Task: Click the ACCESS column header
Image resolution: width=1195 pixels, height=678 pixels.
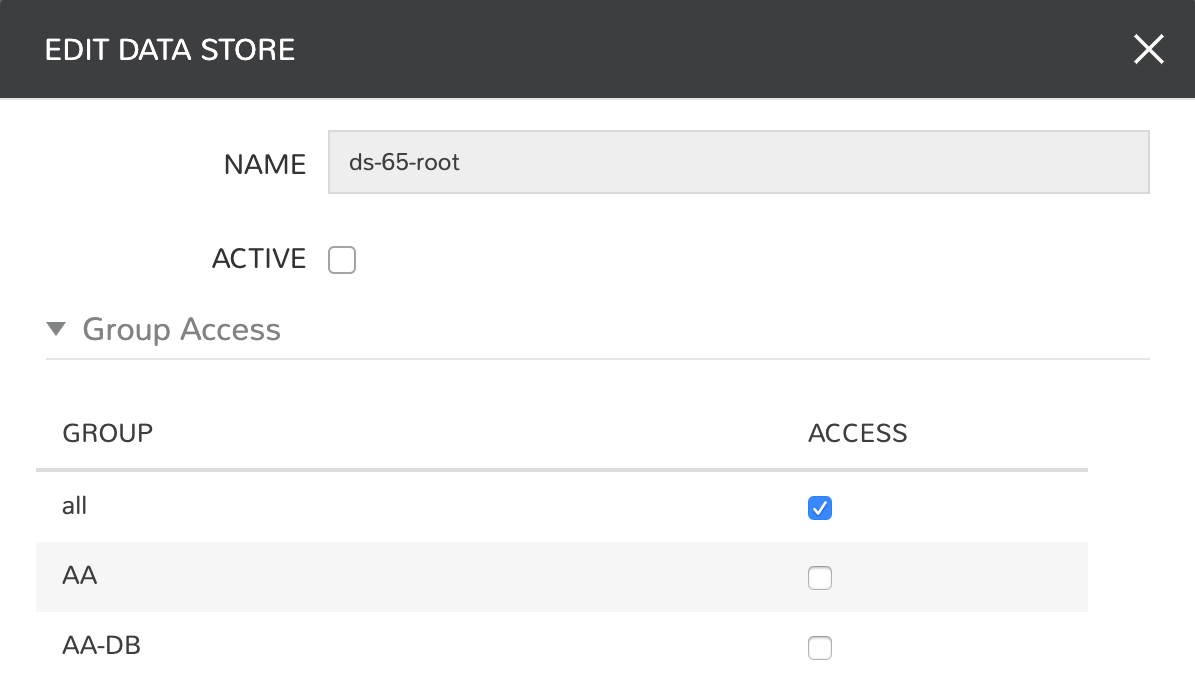Action: (x=857, y=433)
